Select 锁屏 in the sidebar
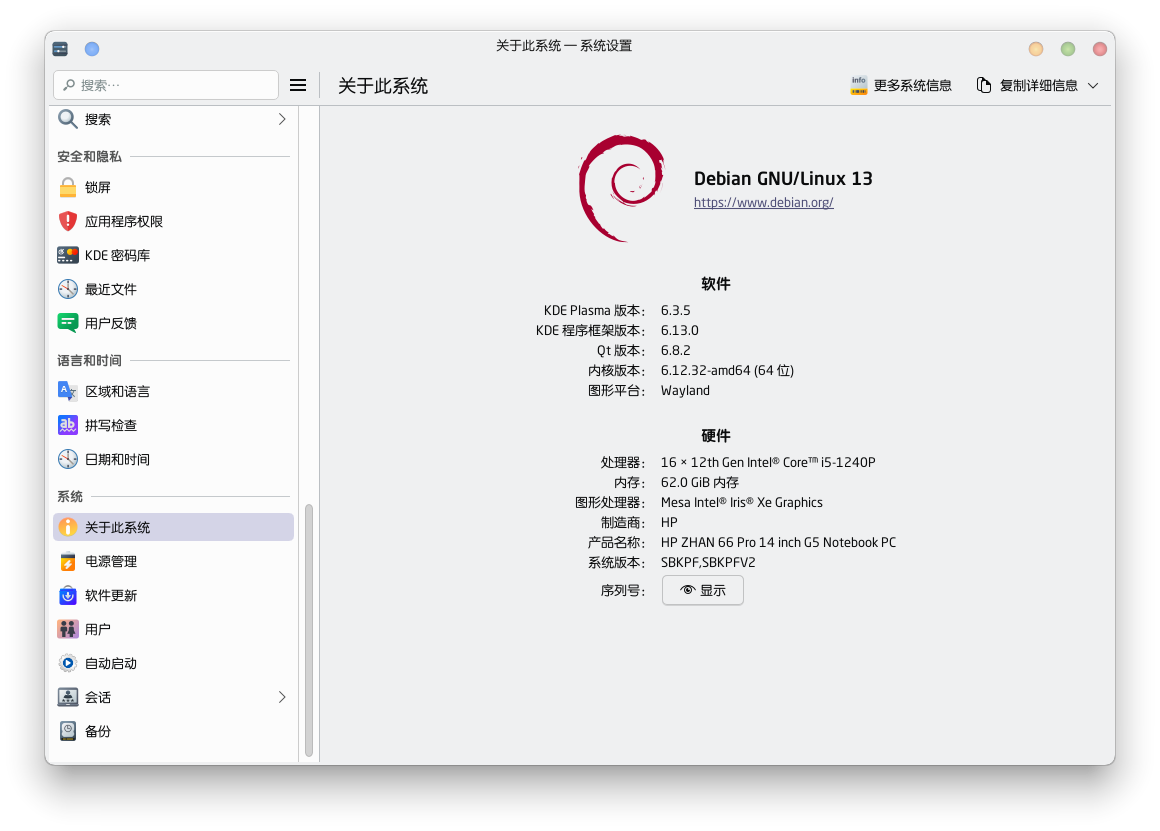Image resolution: width=1160 pixels, height=831 pixels. coord(173,187)
